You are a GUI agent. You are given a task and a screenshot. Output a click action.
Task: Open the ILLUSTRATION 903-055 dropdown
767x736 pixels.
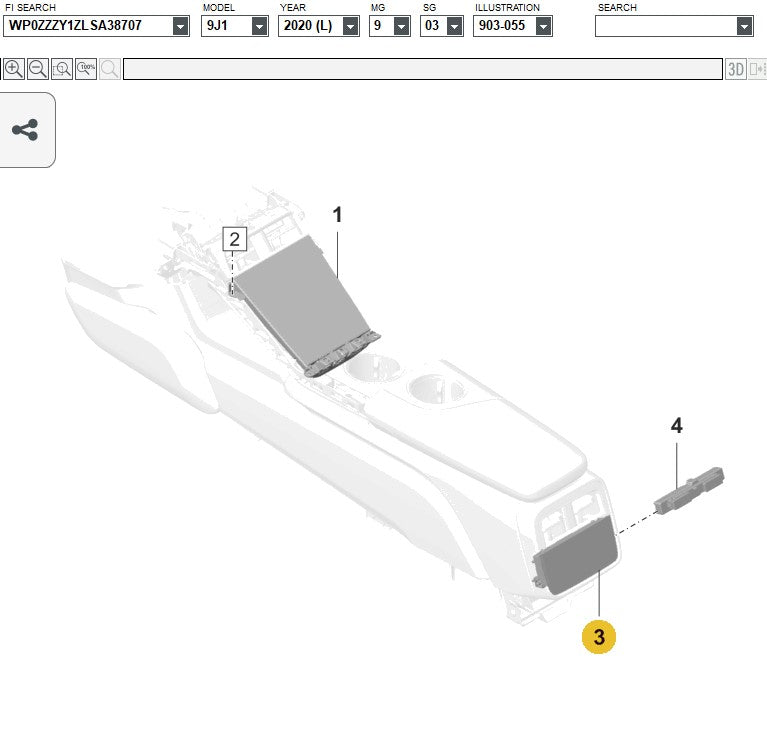click(x=543, y=26)
